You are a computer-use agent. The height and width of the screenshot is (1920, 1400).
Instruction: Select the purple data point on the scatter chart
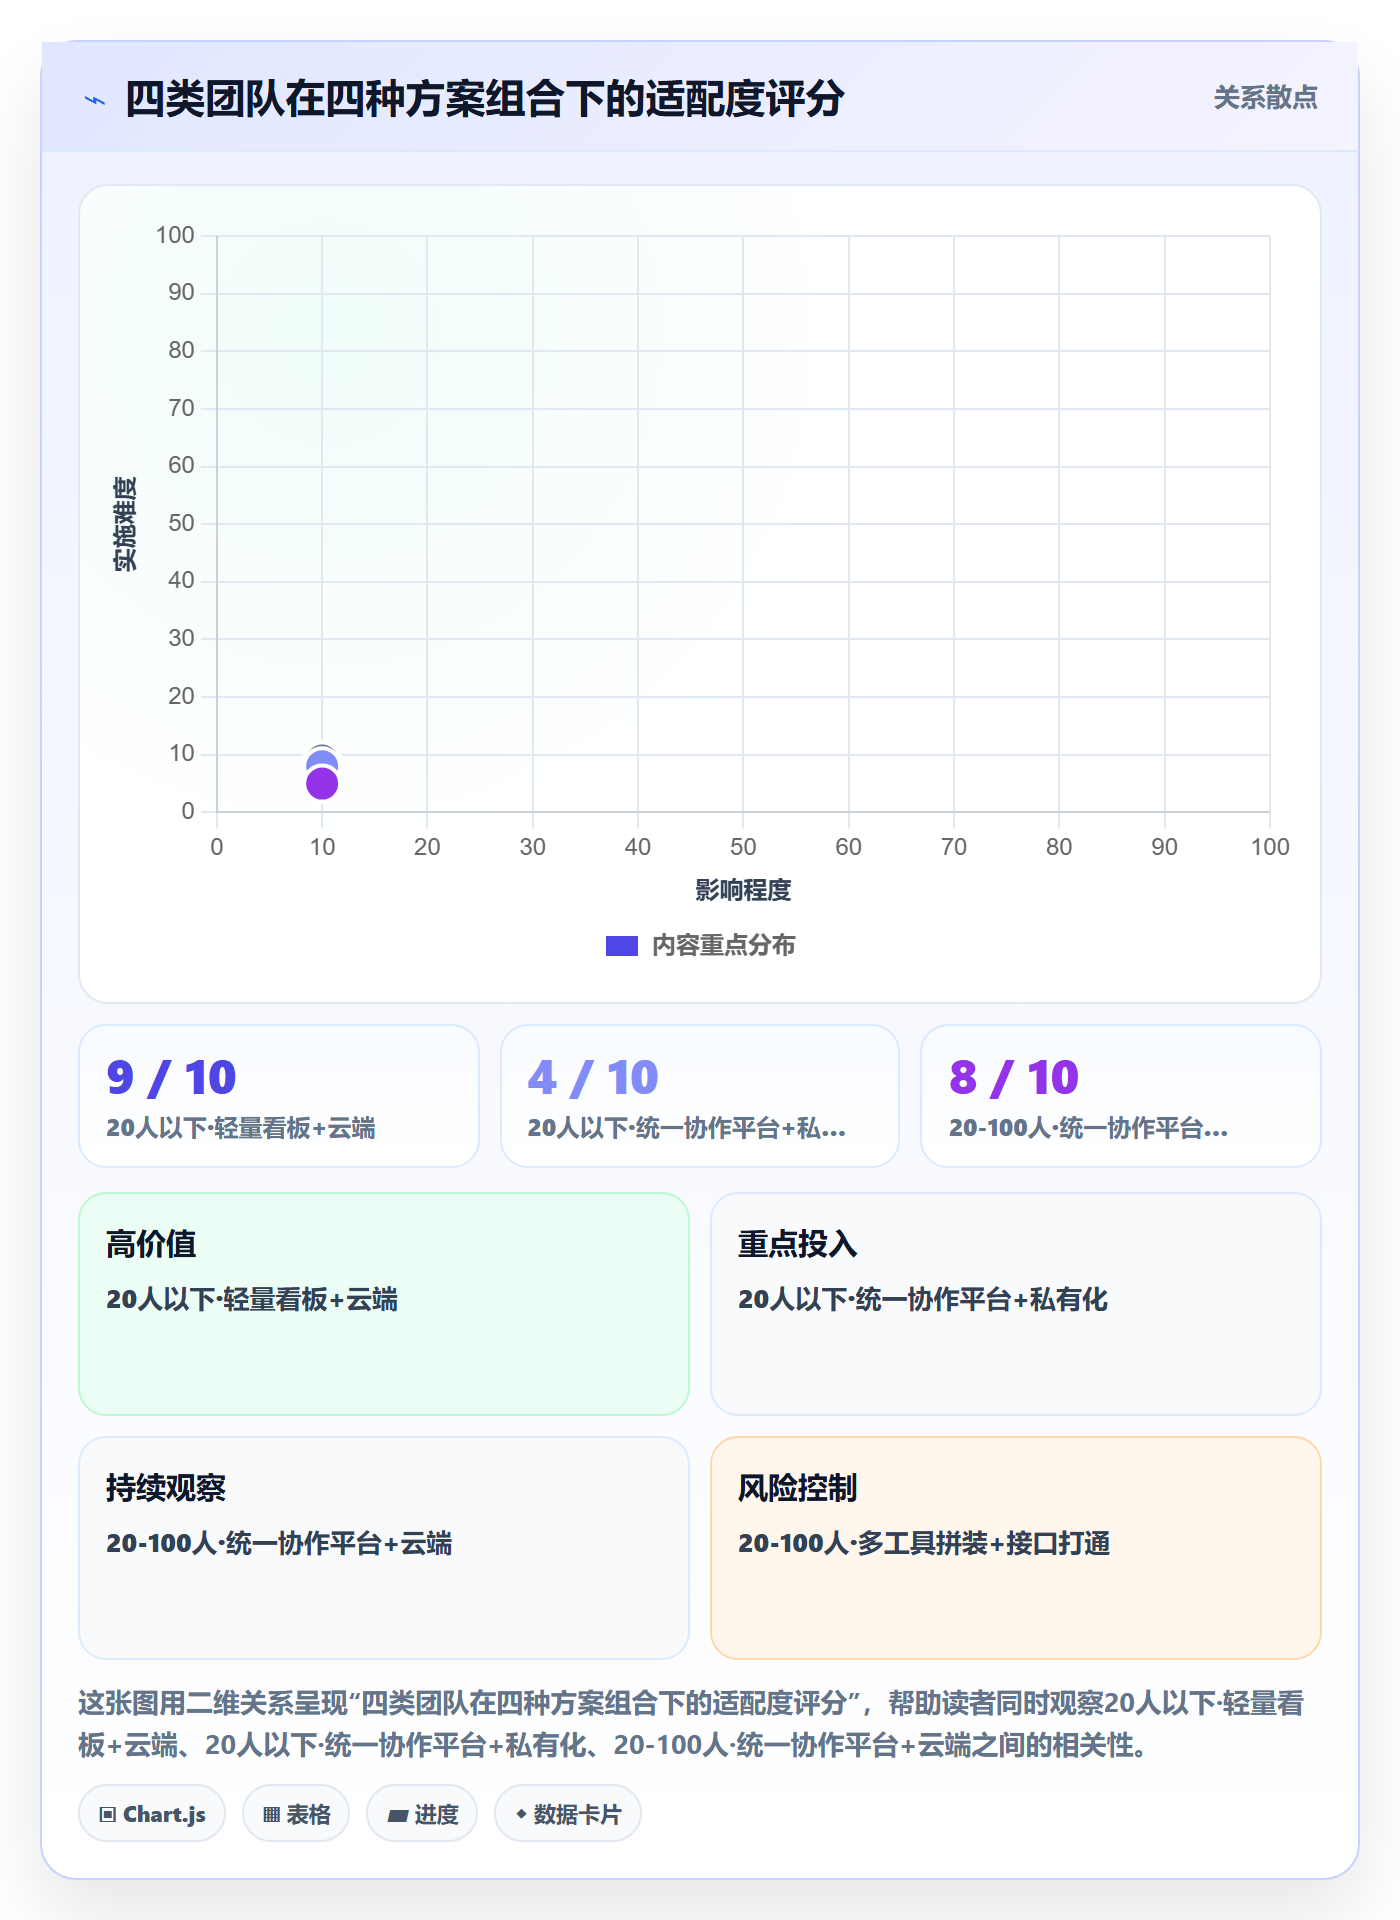[322, 784]
